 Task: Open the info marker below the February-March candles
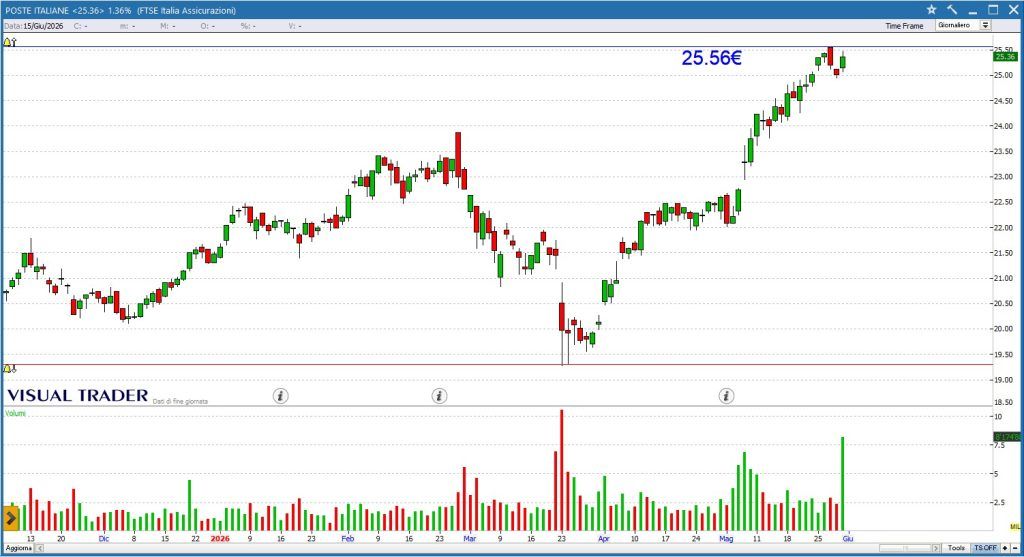tap(440, 396)
